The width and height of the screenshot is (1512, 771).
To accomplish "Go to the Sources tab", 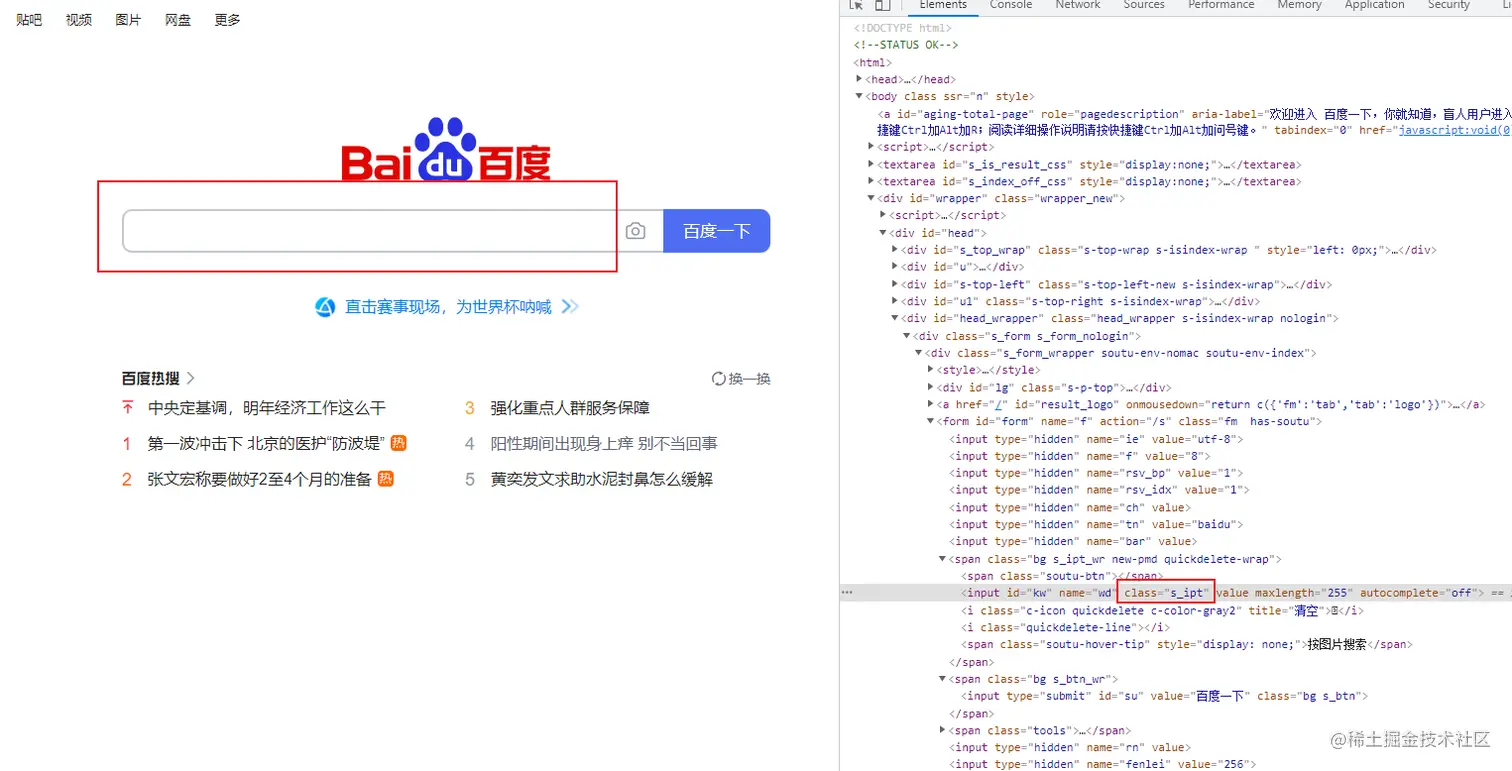I will (x=1144, y=5).
